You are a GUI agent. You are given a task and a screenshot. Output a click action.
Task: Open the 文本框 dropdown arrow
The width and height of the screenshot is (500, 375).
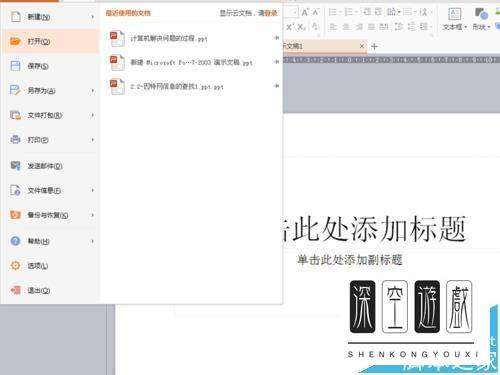(x=465, y=27)
